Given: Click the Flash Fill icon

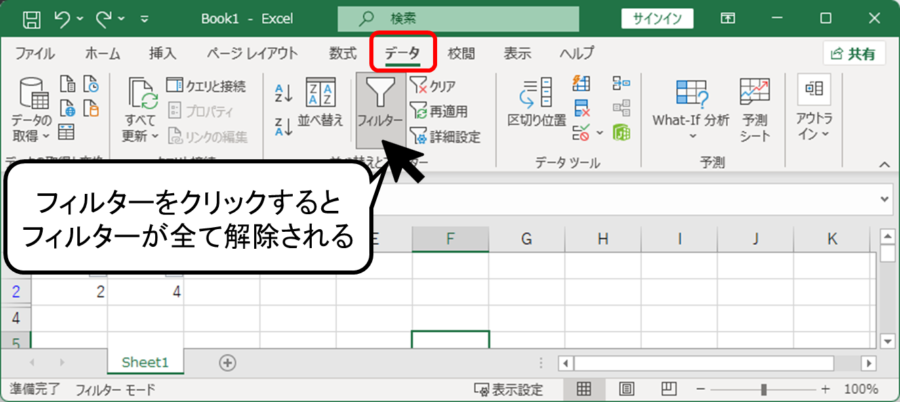Looking at the screenshot, I should pyautogui.click(x=581, y=83).
